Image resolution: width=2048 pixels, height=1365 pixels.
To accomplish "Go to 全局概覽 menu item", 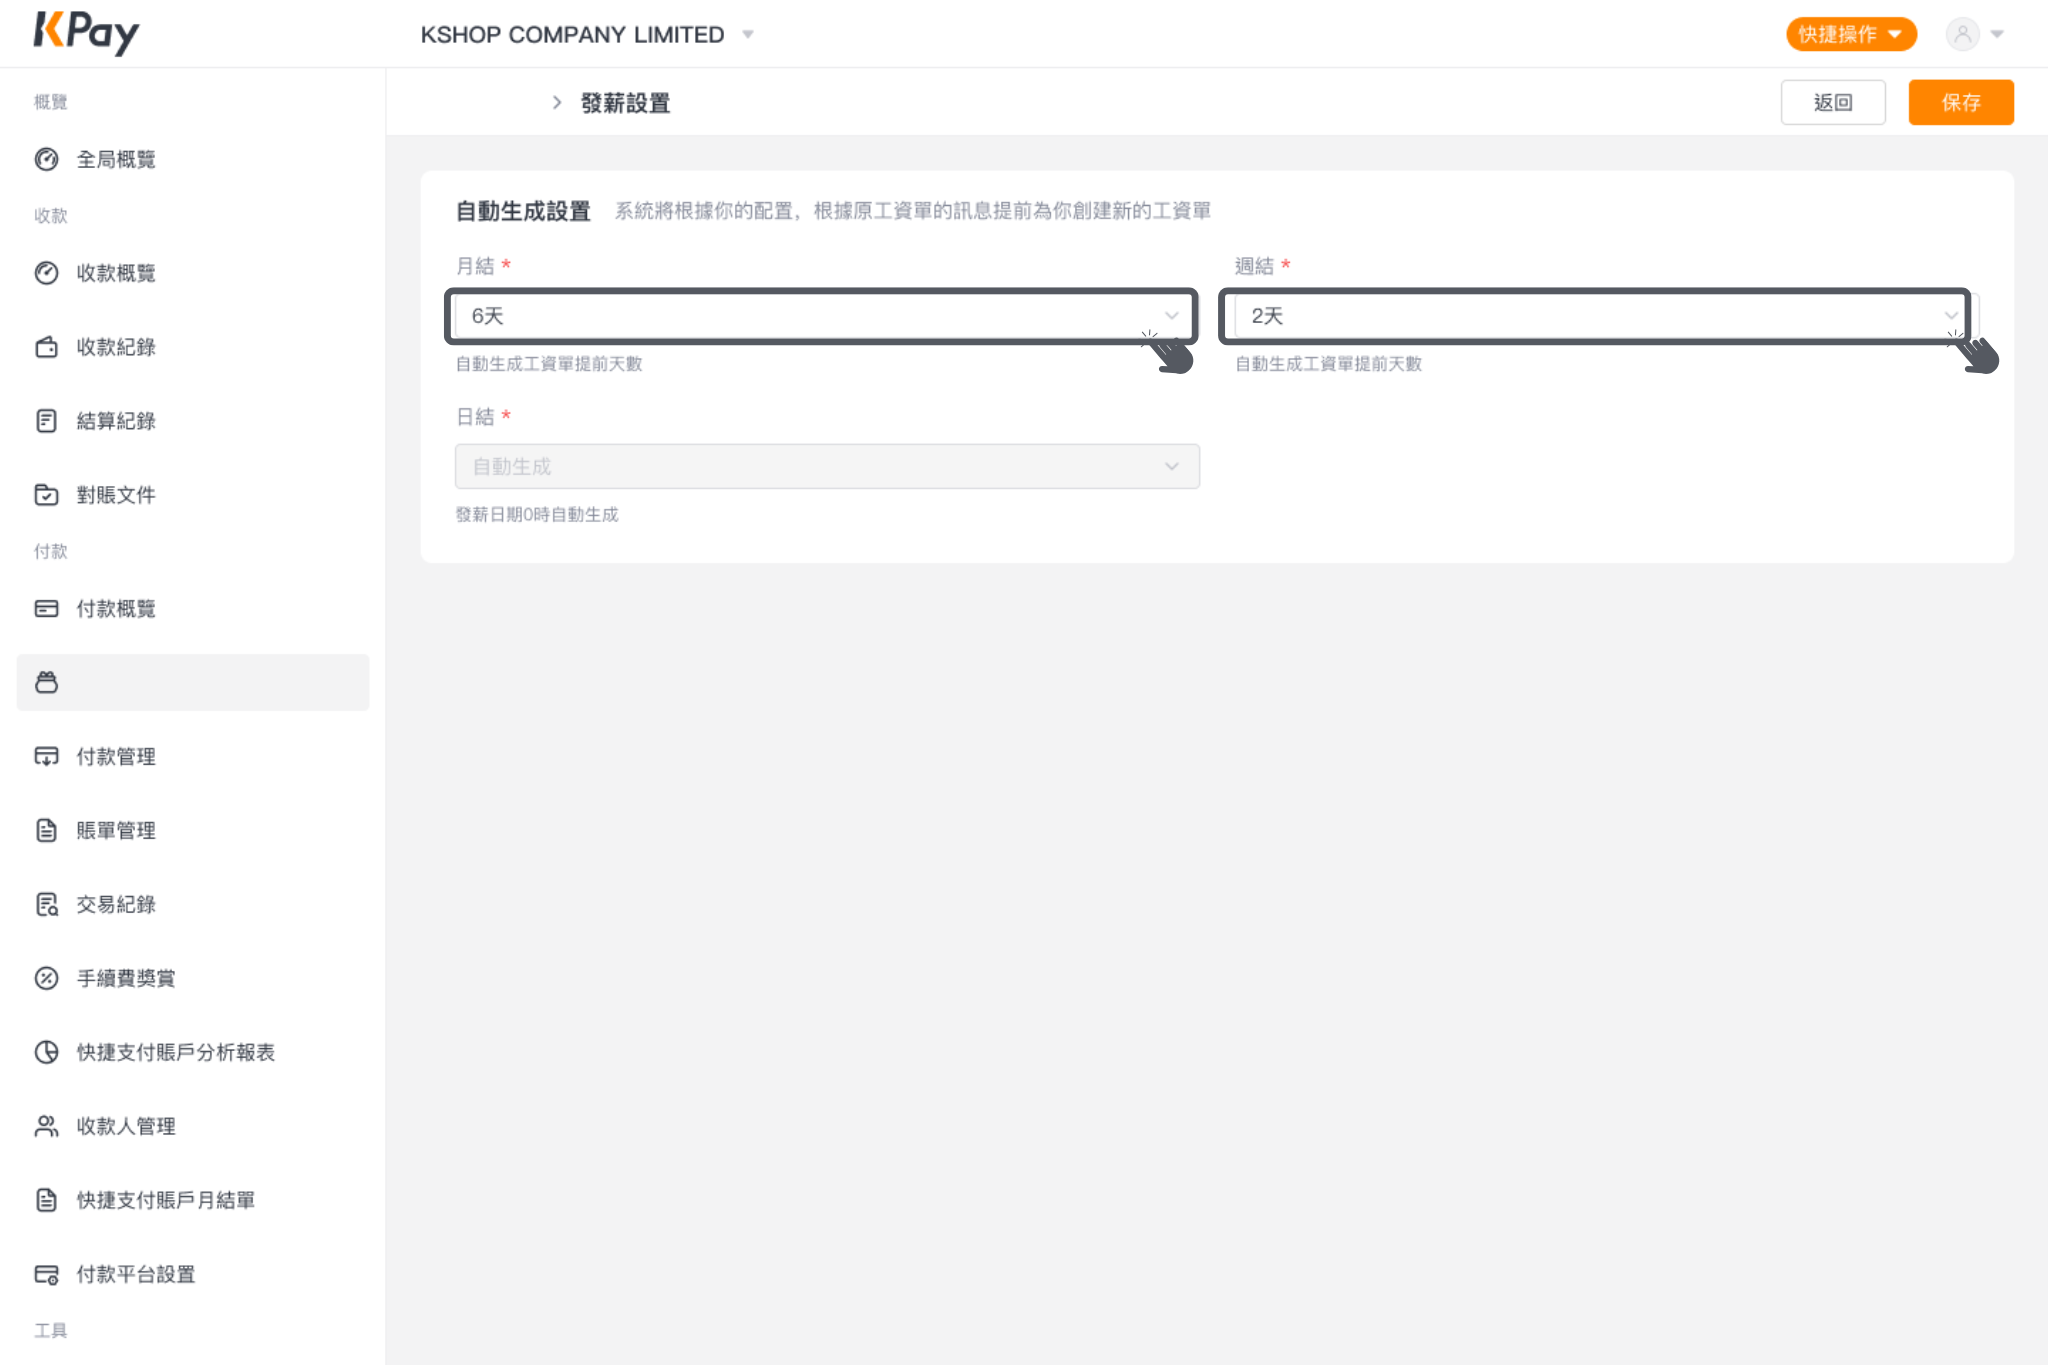I will tap(192, 160).
